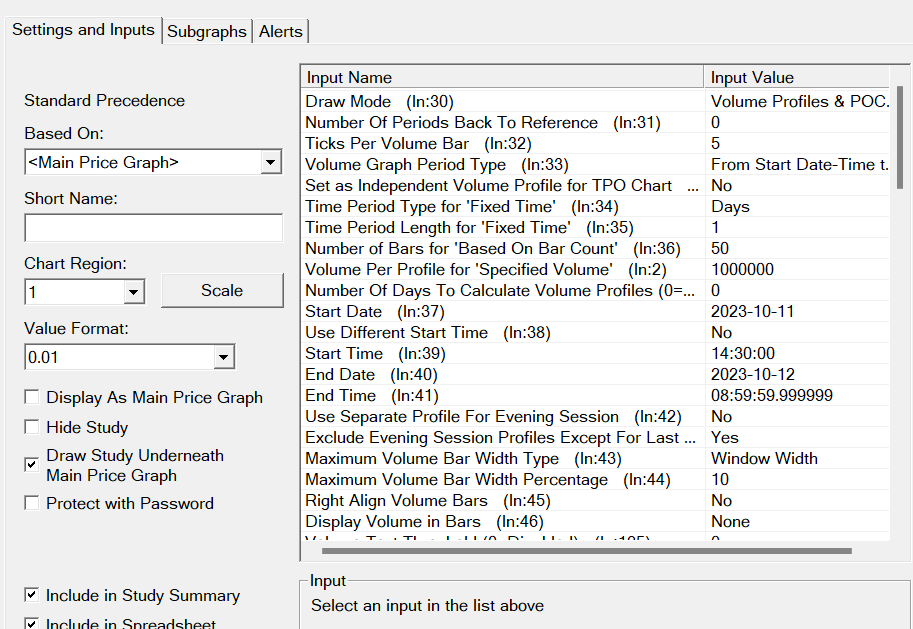Screen dimensions: 913x629
Task: Toggle Include in Study Summary checkbox
Action: coord(33,596)
